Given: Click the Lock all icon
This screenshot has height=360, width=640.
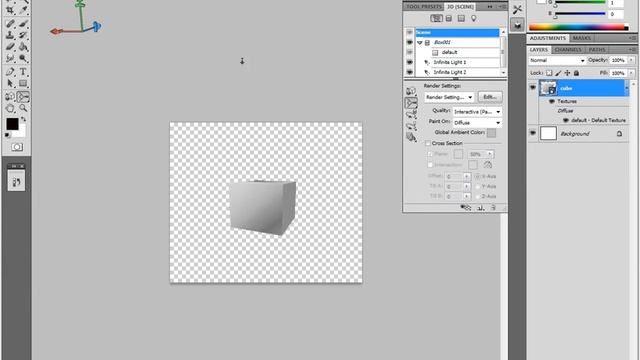Looking at the screenshot, I should tap(576, 73).
